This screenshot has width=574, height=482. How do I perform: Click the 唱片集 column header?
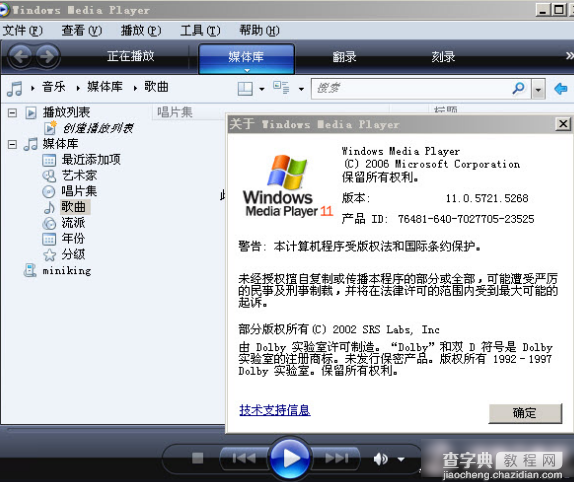[189, 112]
